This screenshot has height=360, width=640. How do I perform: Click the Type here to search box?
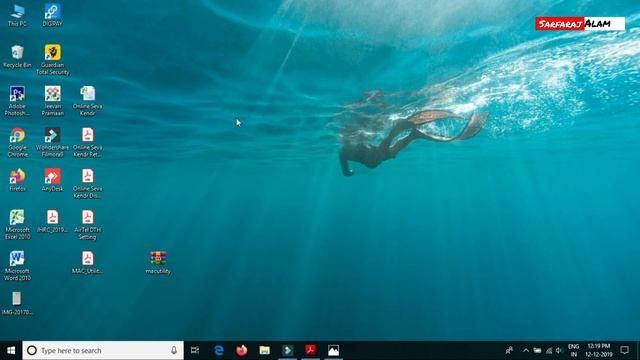(x=103, y=350)
